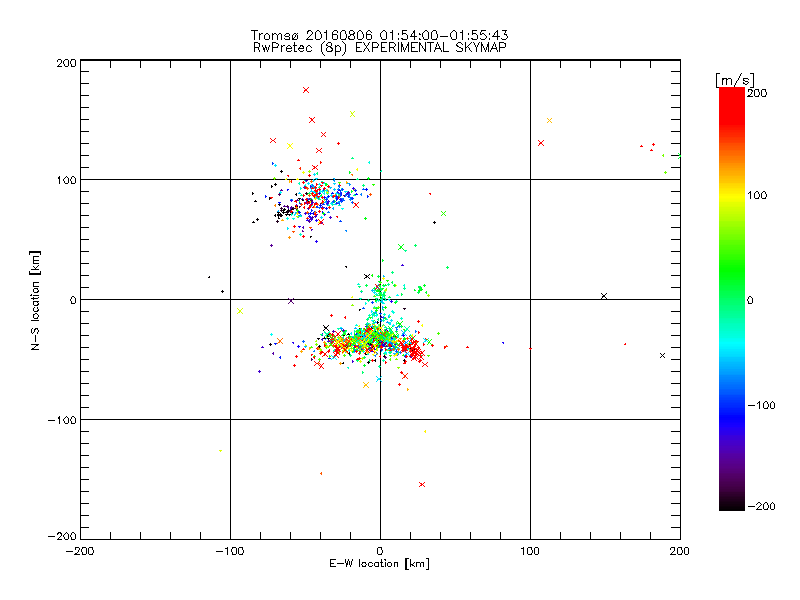Select the '[m/s]' unit label above colorbar
The height and width of the screenshot is (600, 800).
(735, 80)
